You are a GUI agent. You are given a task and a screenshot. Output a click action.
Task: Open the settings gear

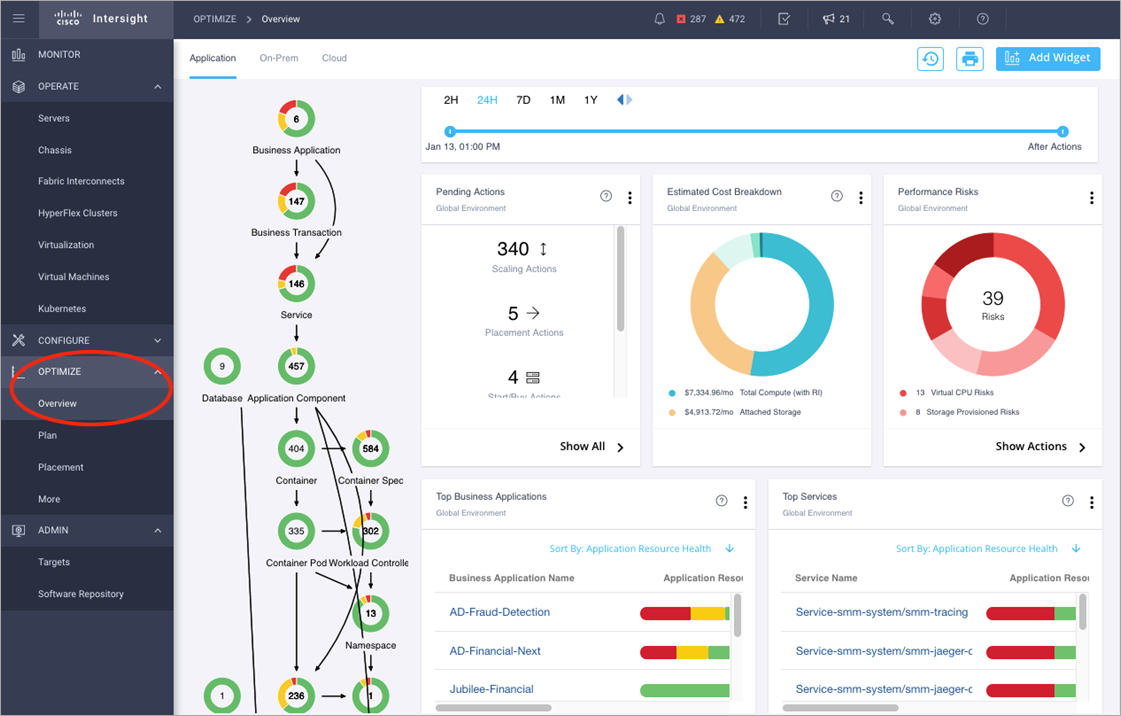934,19
